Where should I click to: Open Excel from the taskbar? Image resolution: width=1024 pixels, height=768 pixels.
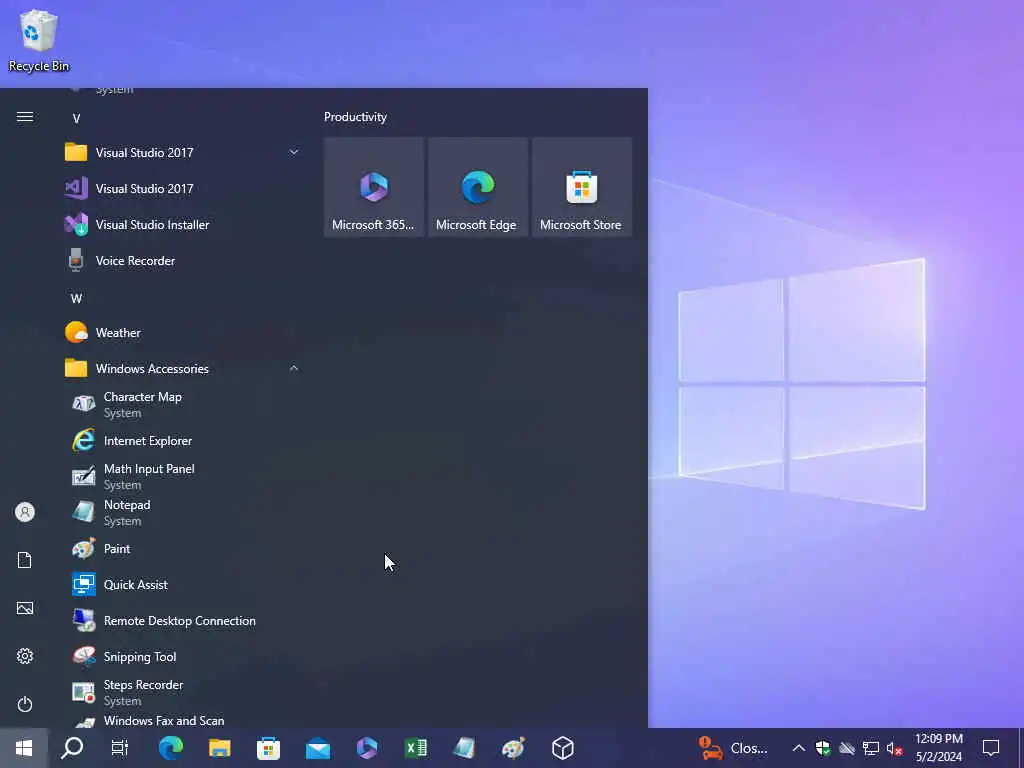pyautogui.click(x=415, y=748)
